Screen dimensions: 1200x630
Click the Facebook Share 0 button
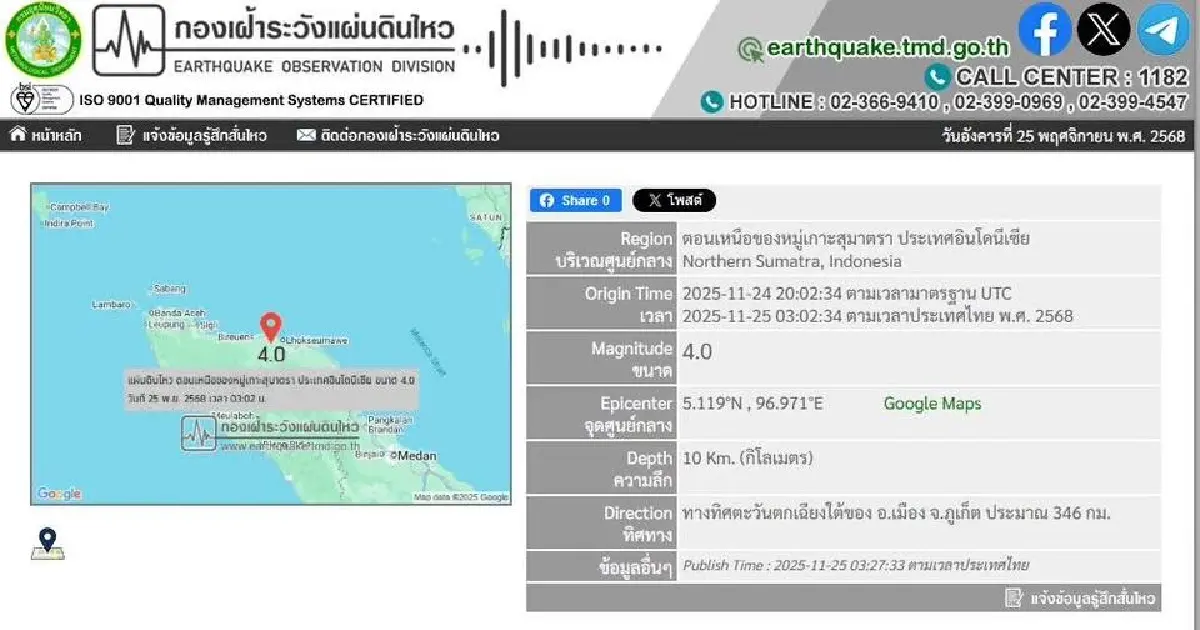pyautogui.click(x=575, y=200)
